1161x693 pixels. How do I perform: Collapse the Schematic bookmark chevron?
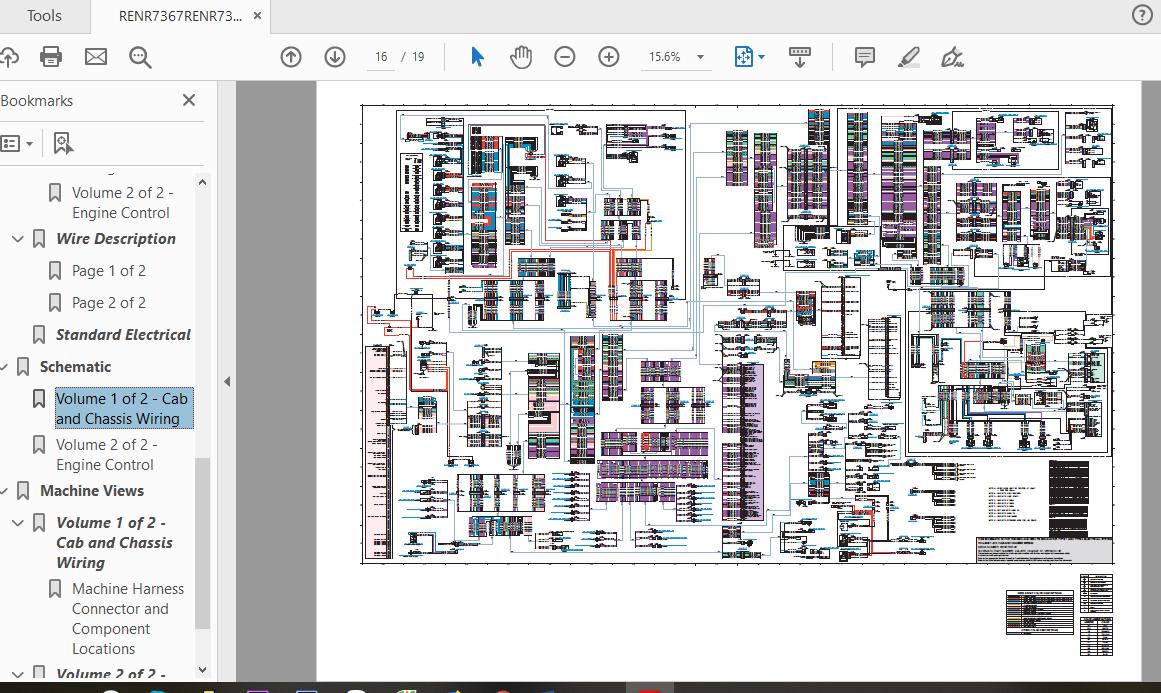(x=4, y=367)
